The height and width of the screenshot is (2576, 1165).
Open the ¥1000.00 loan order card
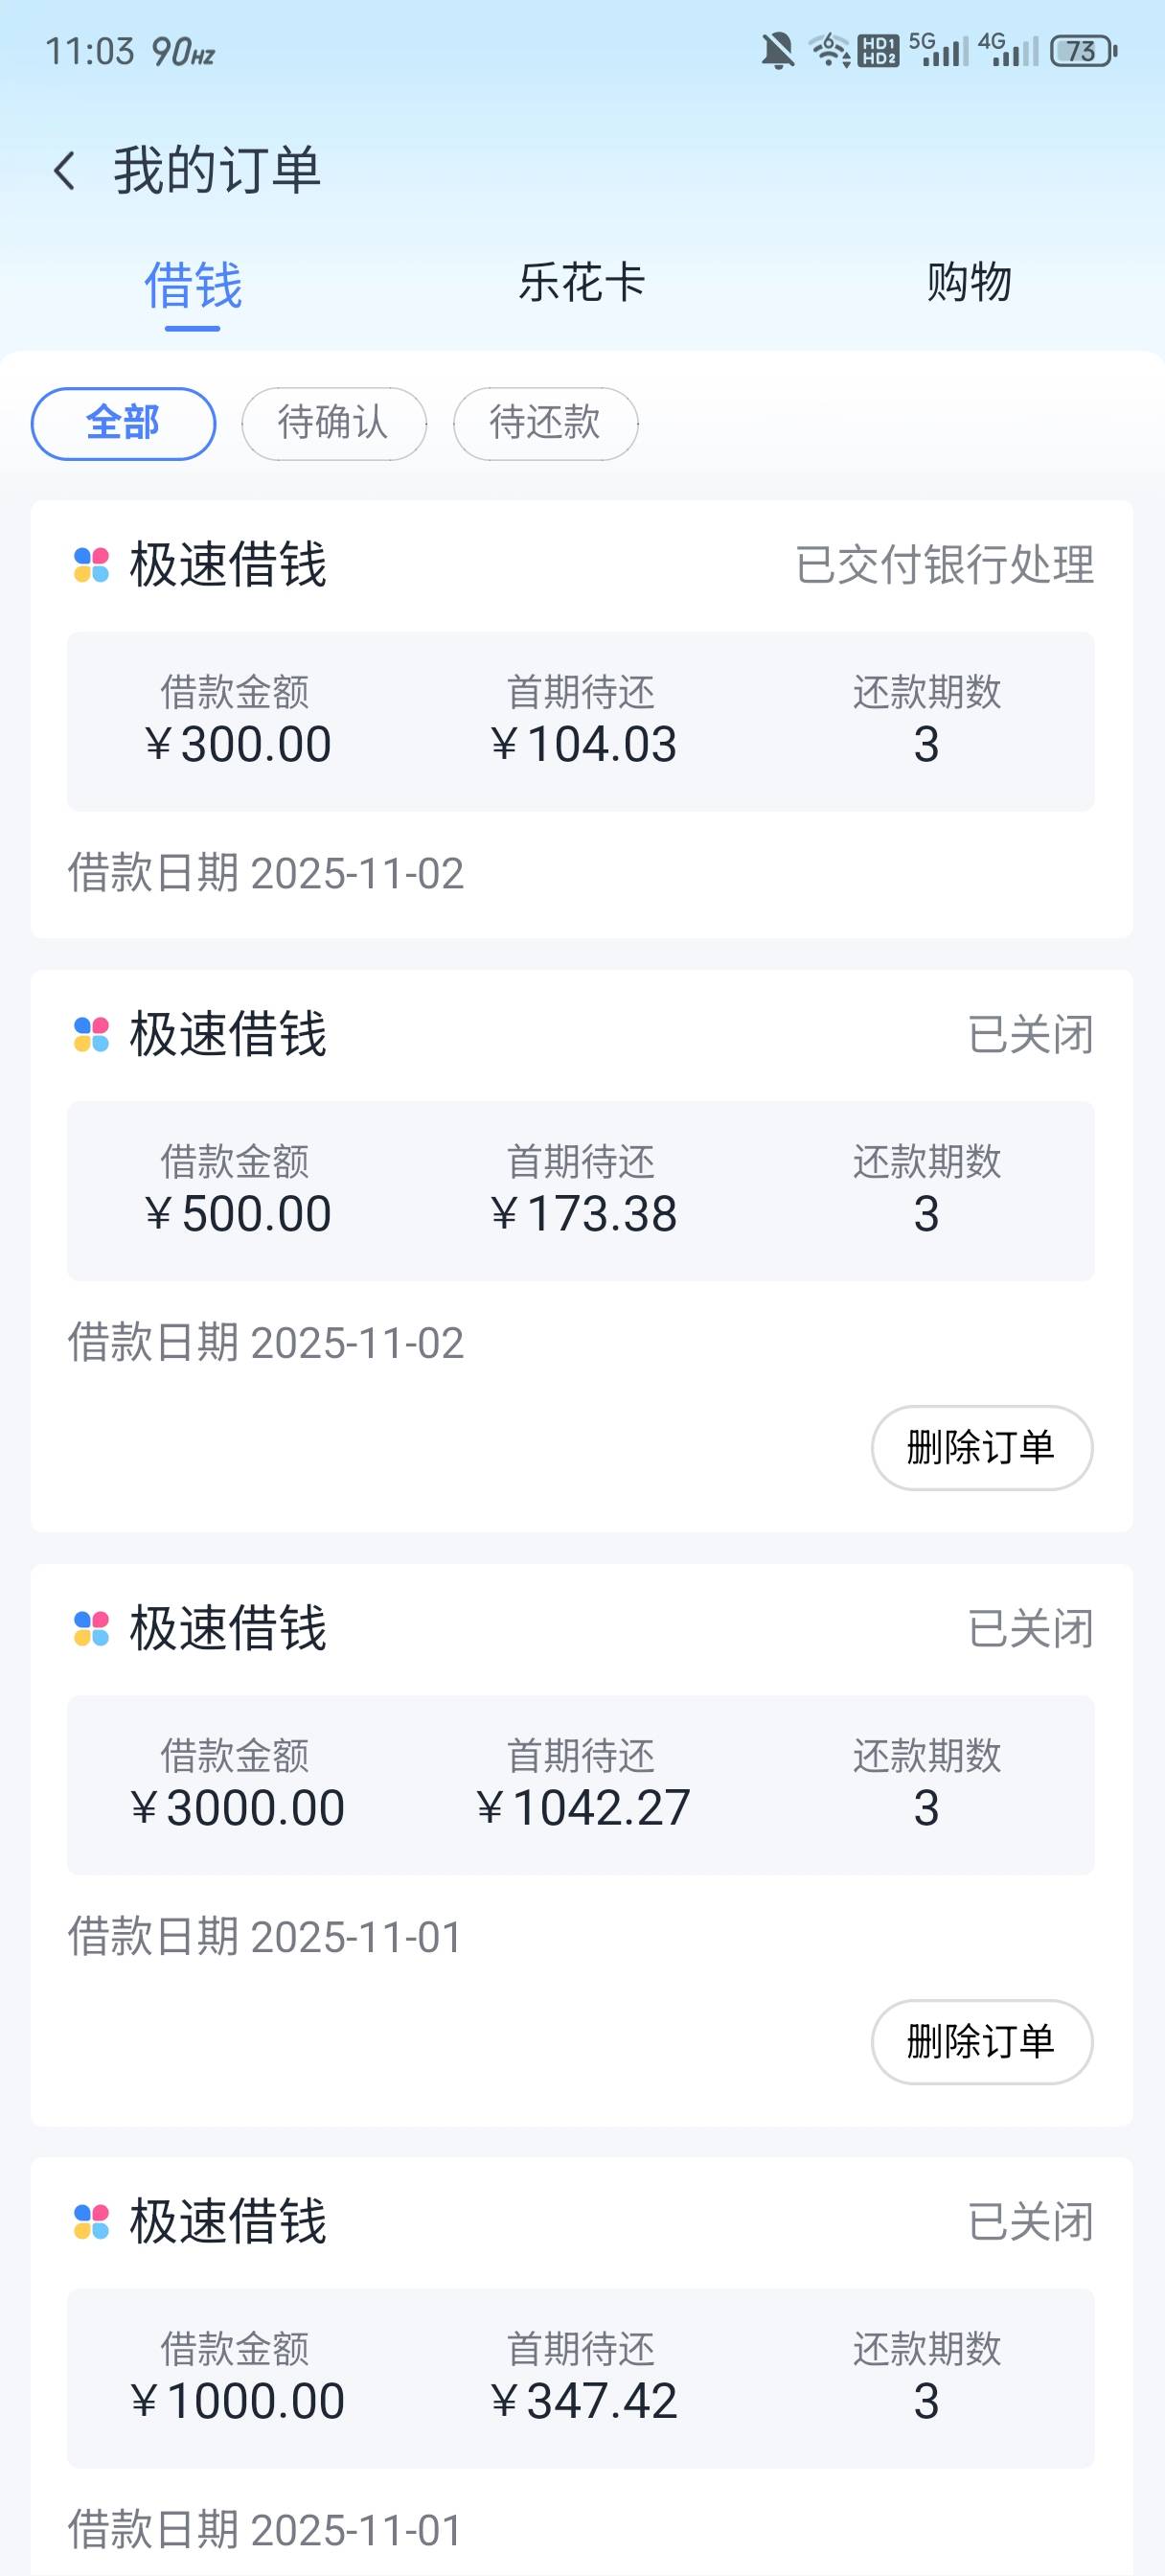580,2378
